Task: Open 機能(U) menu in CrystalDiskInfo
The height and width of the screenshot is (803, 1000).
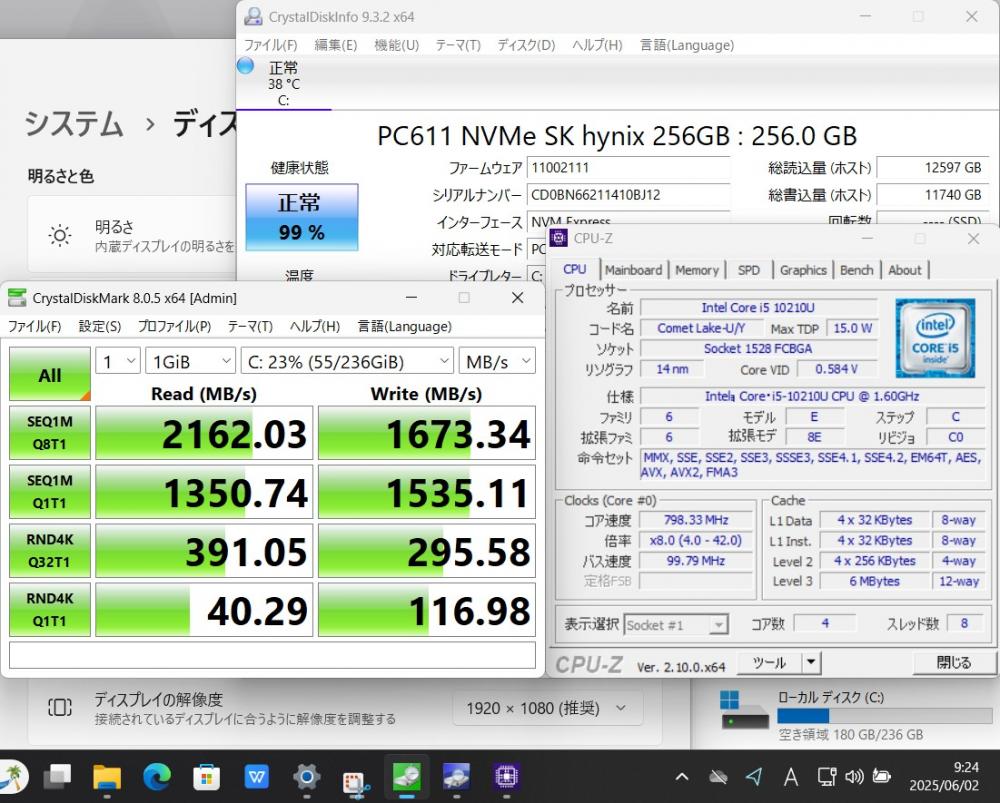Action: 397,45
